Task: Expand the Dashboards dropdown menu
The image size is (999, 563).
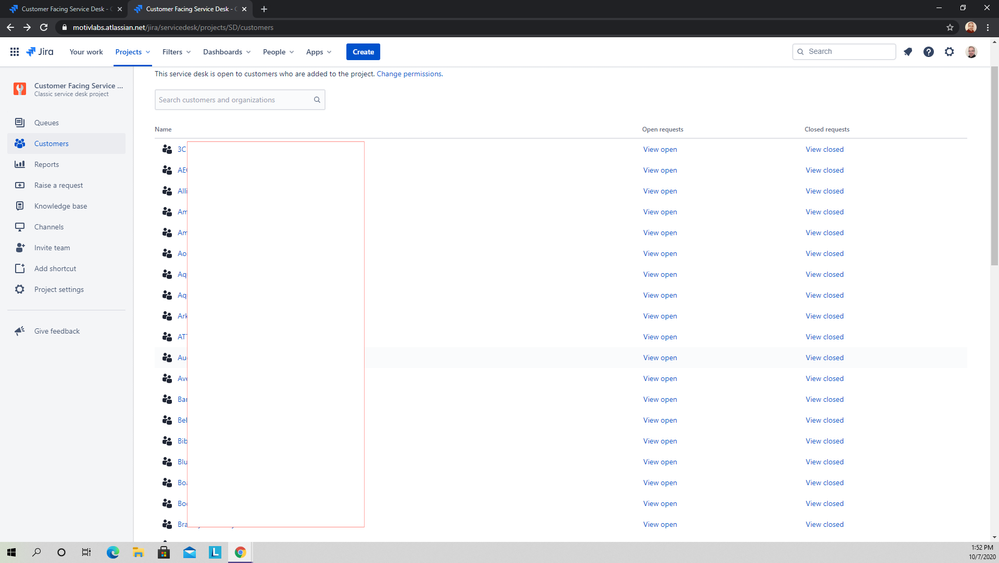Action: coord(227,52)
